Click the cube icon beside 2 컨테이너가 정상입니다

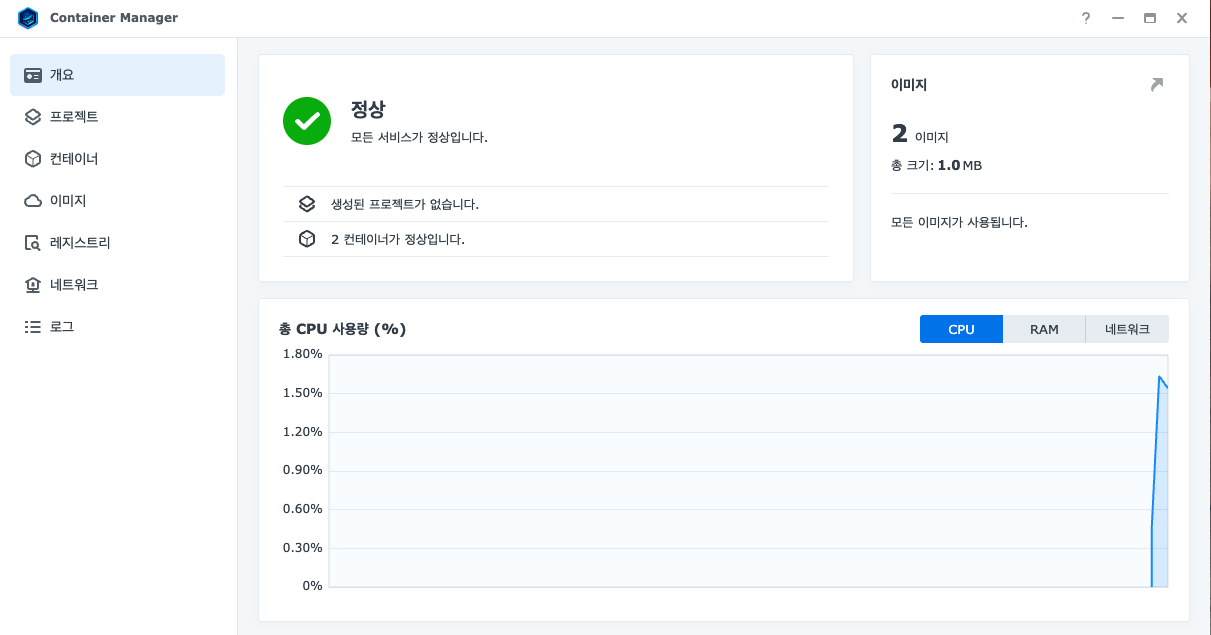click(x=307, y=239)
